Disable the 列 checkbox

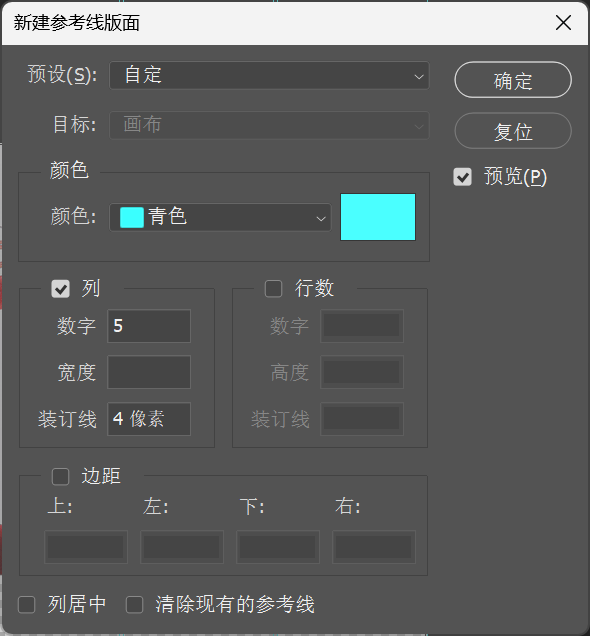[x=60, y=289]
